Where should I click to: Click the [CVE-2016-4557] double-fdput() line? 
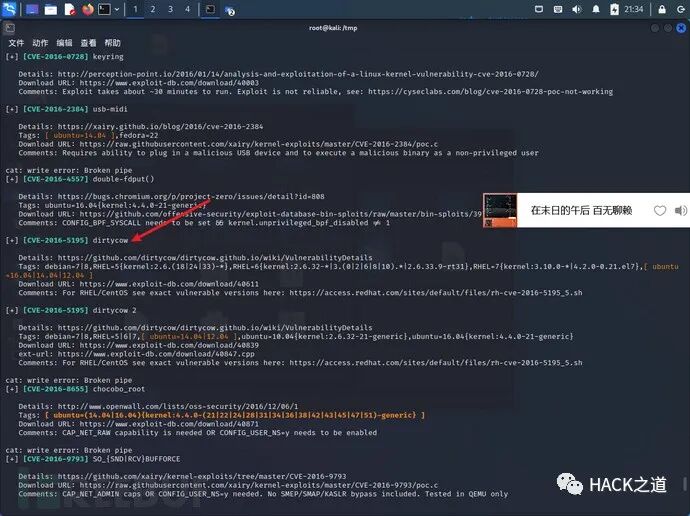tap(80, 179)
